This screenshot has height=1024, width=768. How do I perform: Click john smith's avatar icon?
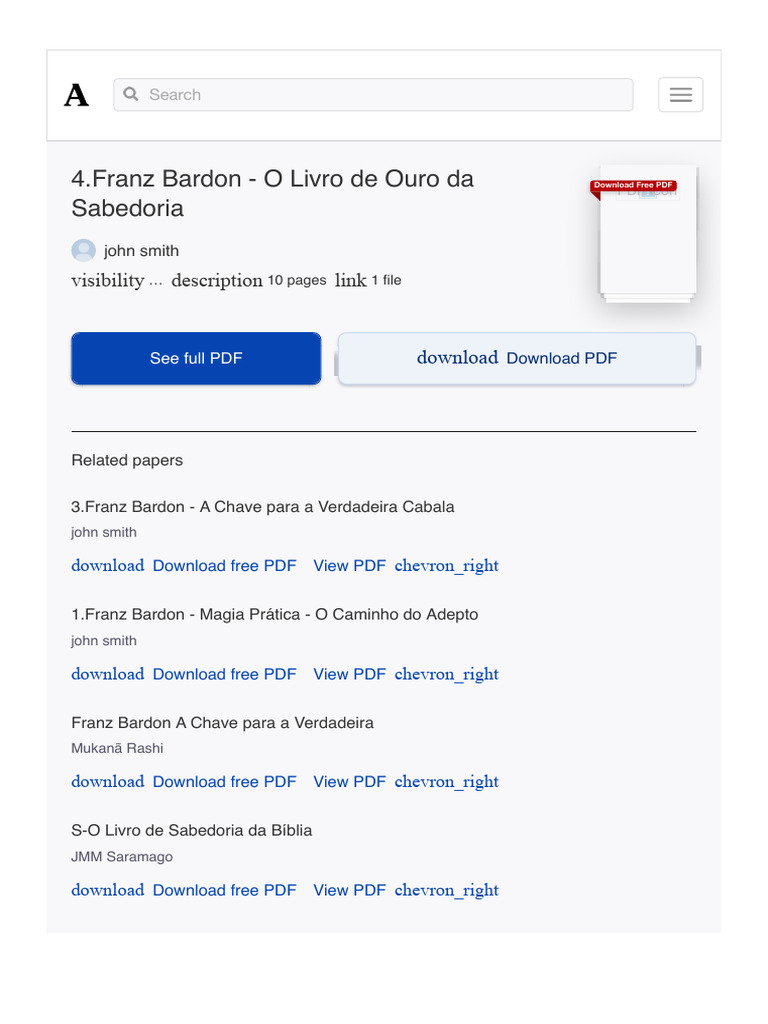[84, 251]
